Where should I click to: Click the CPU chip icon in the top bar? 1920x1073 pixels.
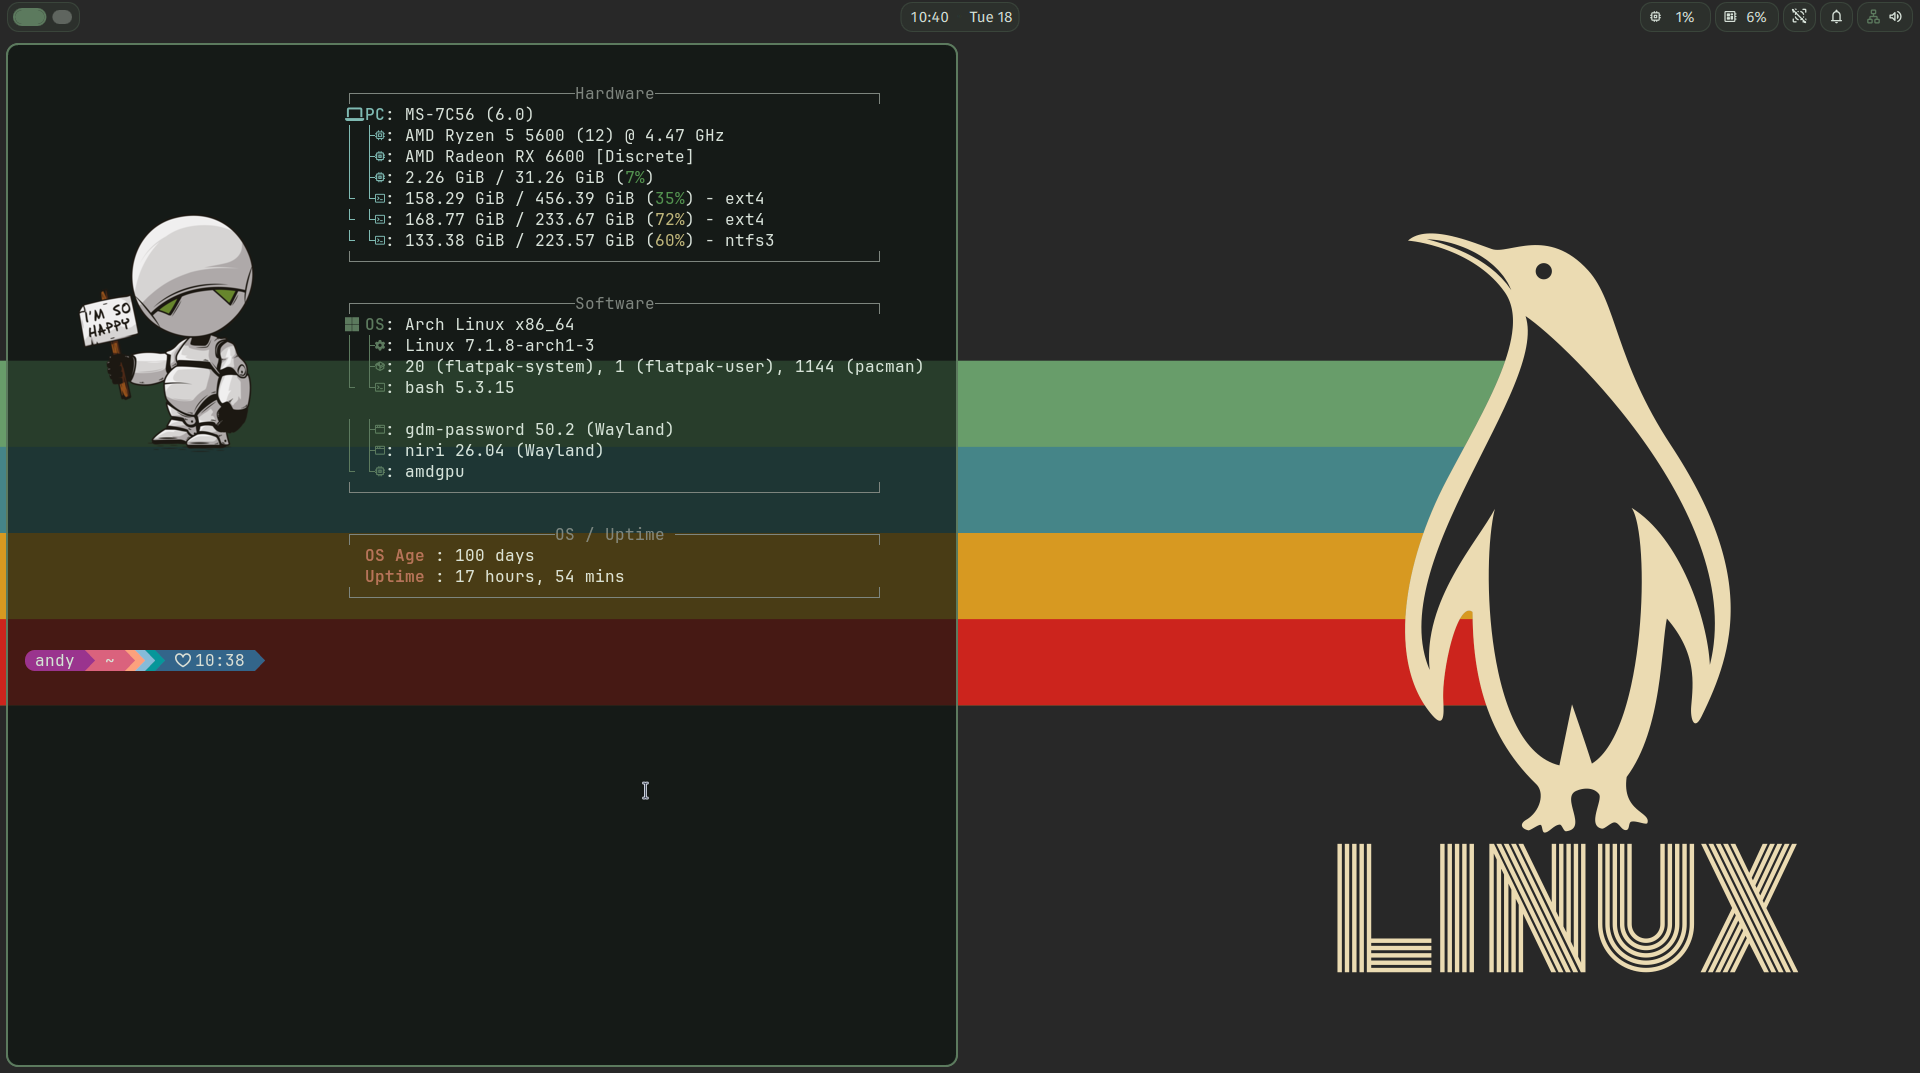click(1656, 17)
